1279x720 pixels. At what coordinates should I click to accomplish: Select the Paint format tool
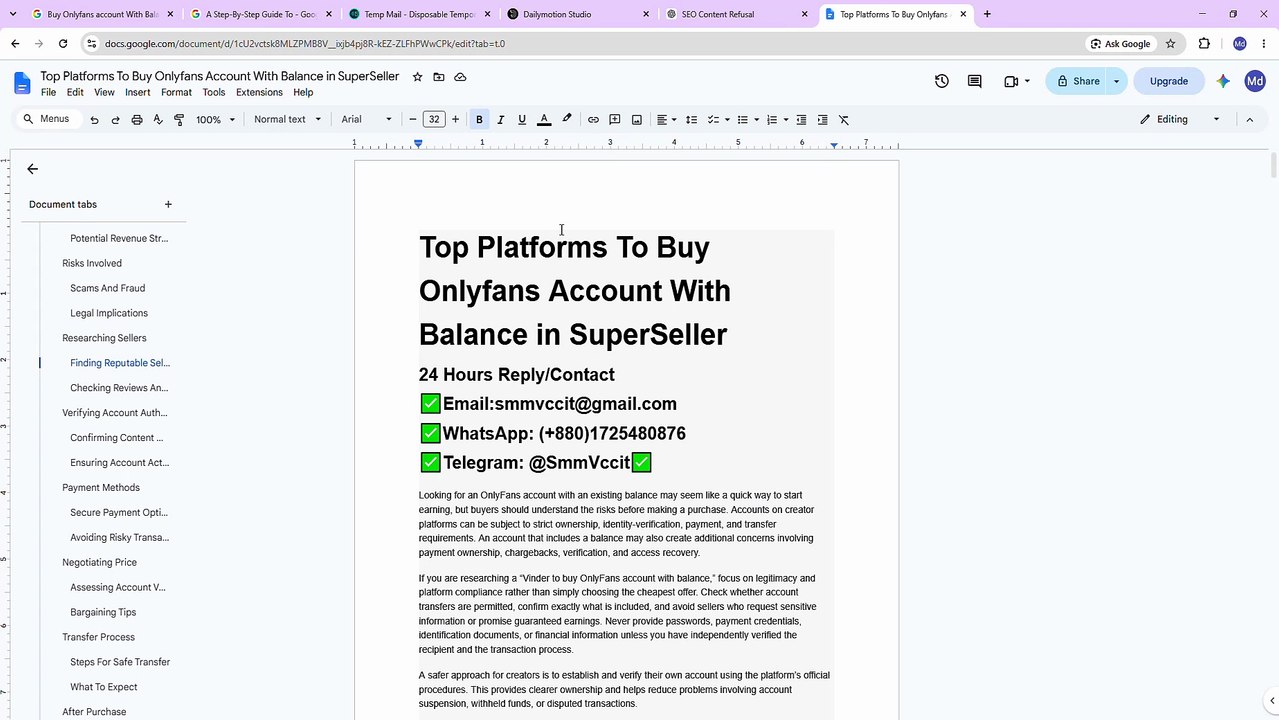click(x=179, y=120)
